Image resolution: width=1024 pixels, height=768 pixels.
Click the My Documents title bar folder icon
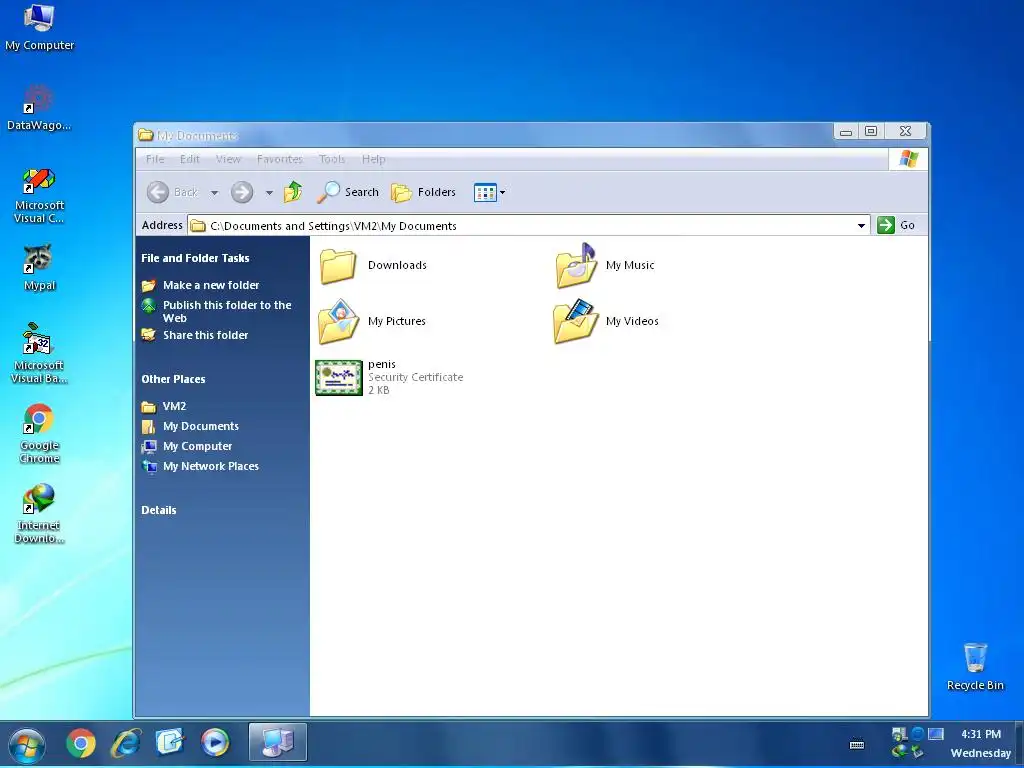pos(146,135)
